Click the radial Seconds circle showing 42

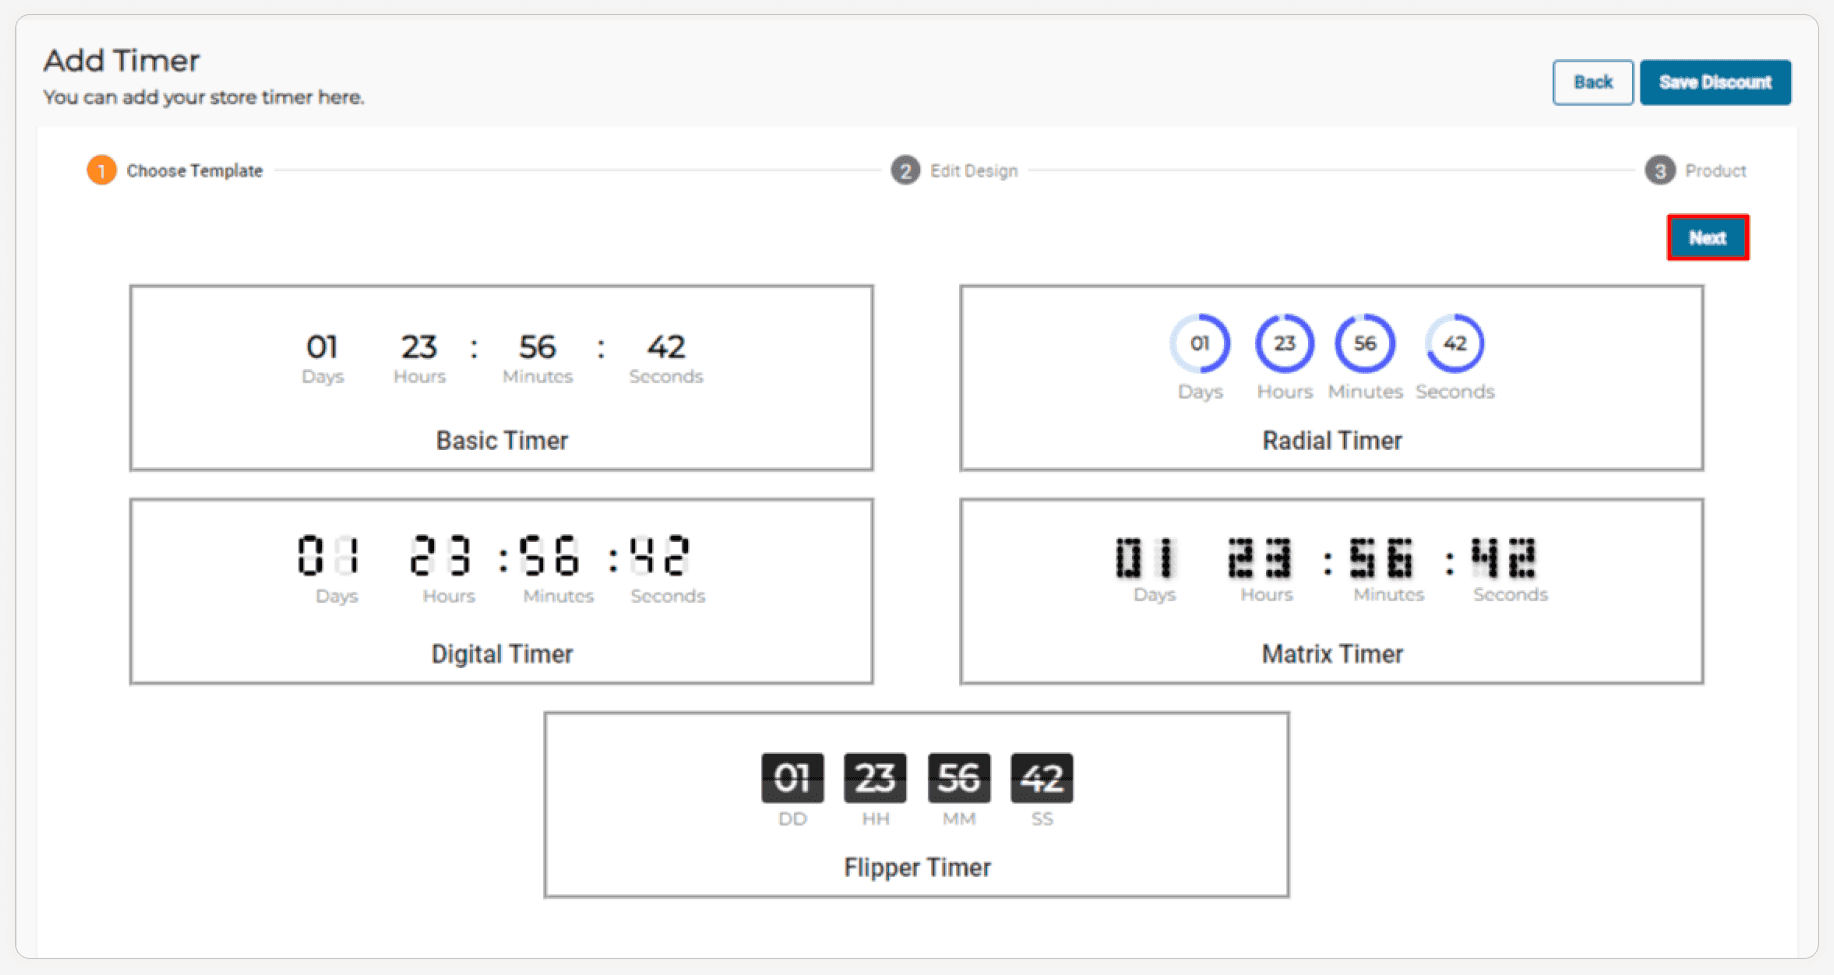[x=1454, y=344]
